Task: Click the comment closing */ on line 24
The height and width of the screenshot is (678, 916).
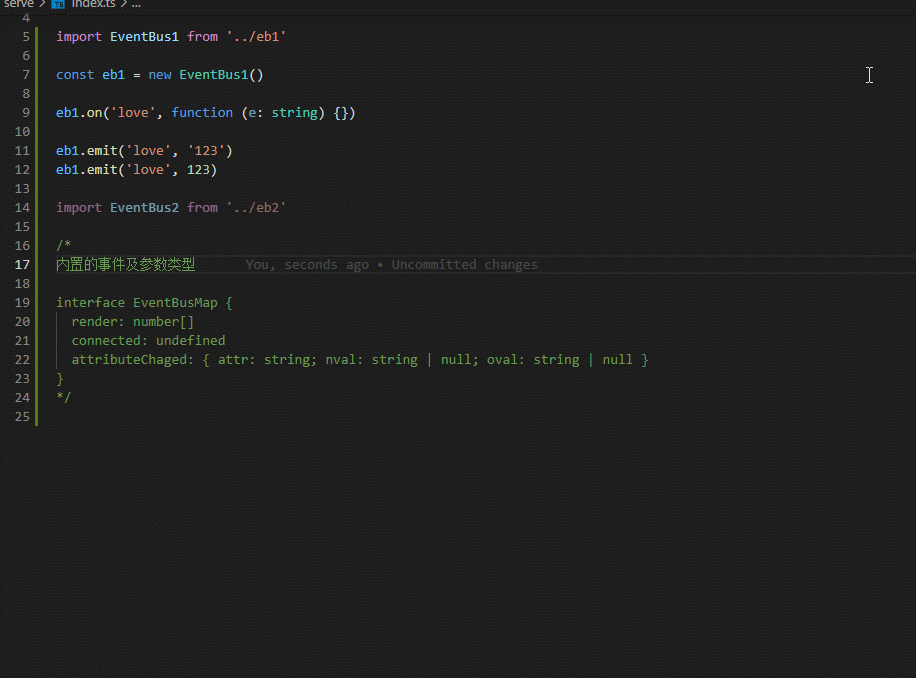Action: 64,398
